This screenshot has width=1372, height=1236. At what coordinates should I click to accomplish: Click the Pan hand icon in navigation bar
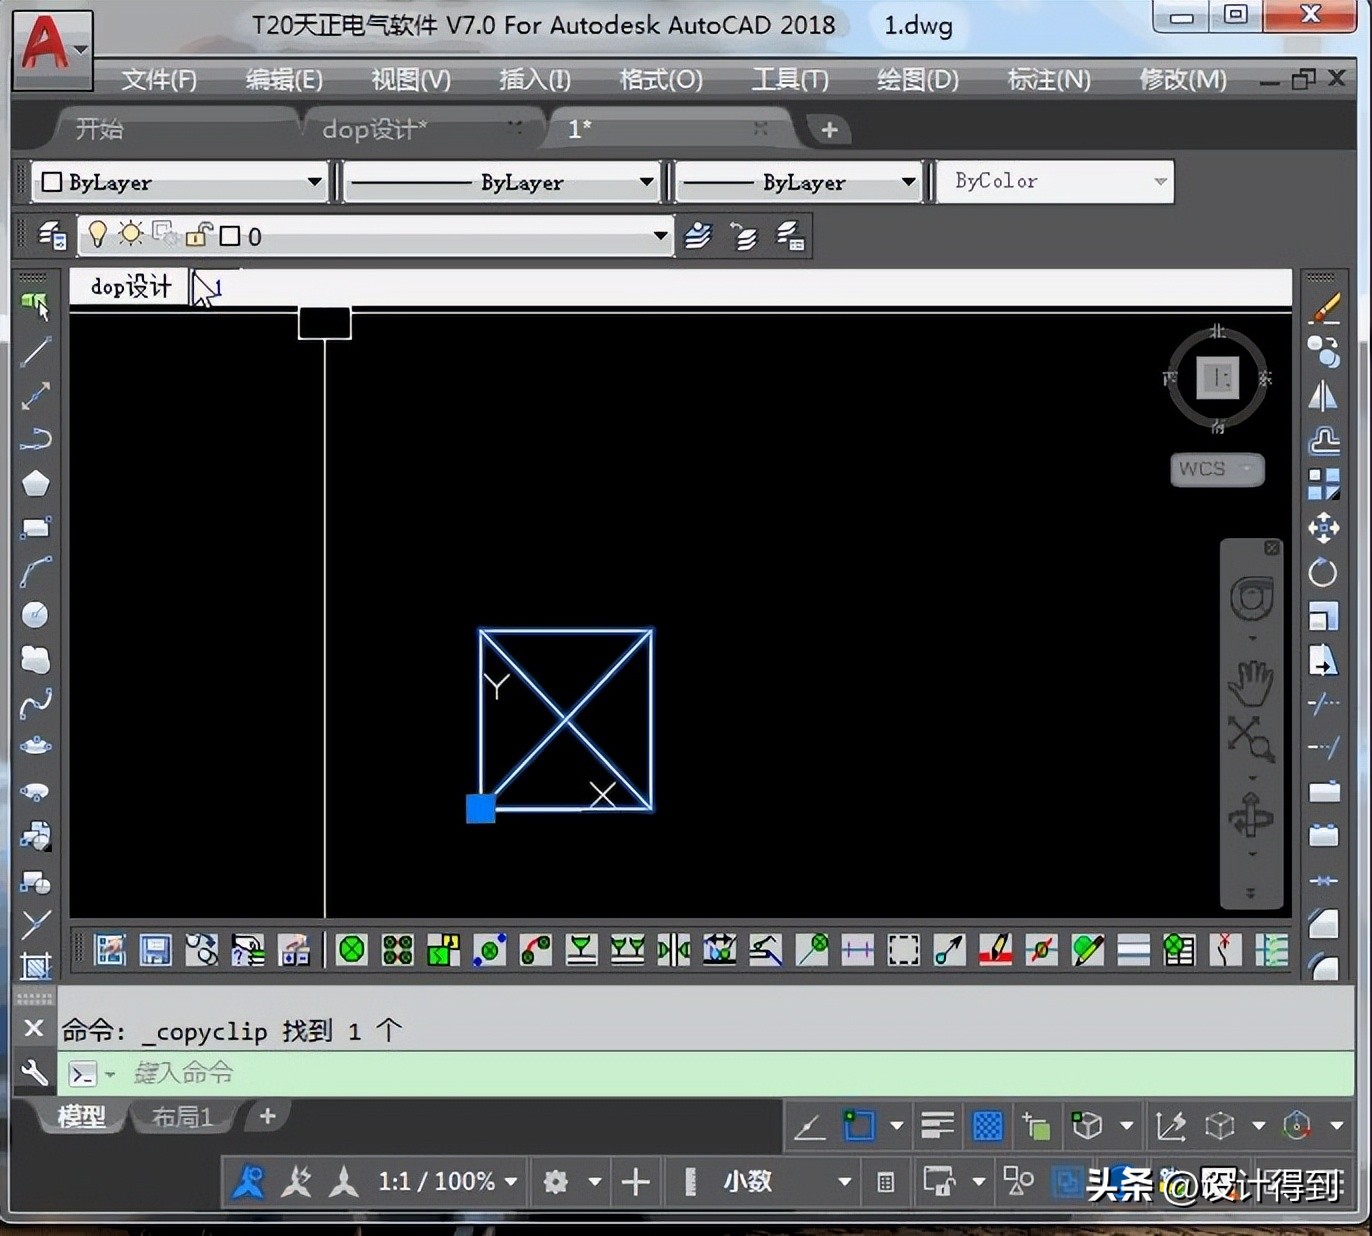pos(1250,683)
